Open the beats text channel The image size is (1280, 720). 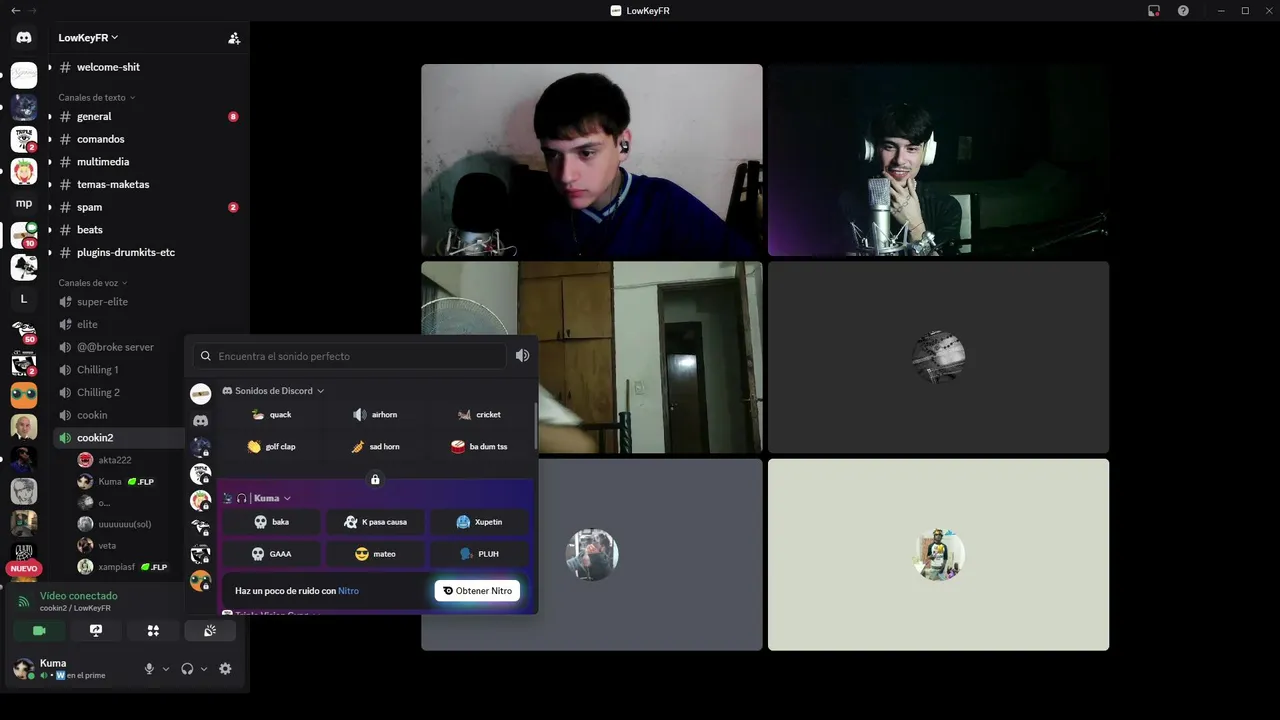coord(90,230)
